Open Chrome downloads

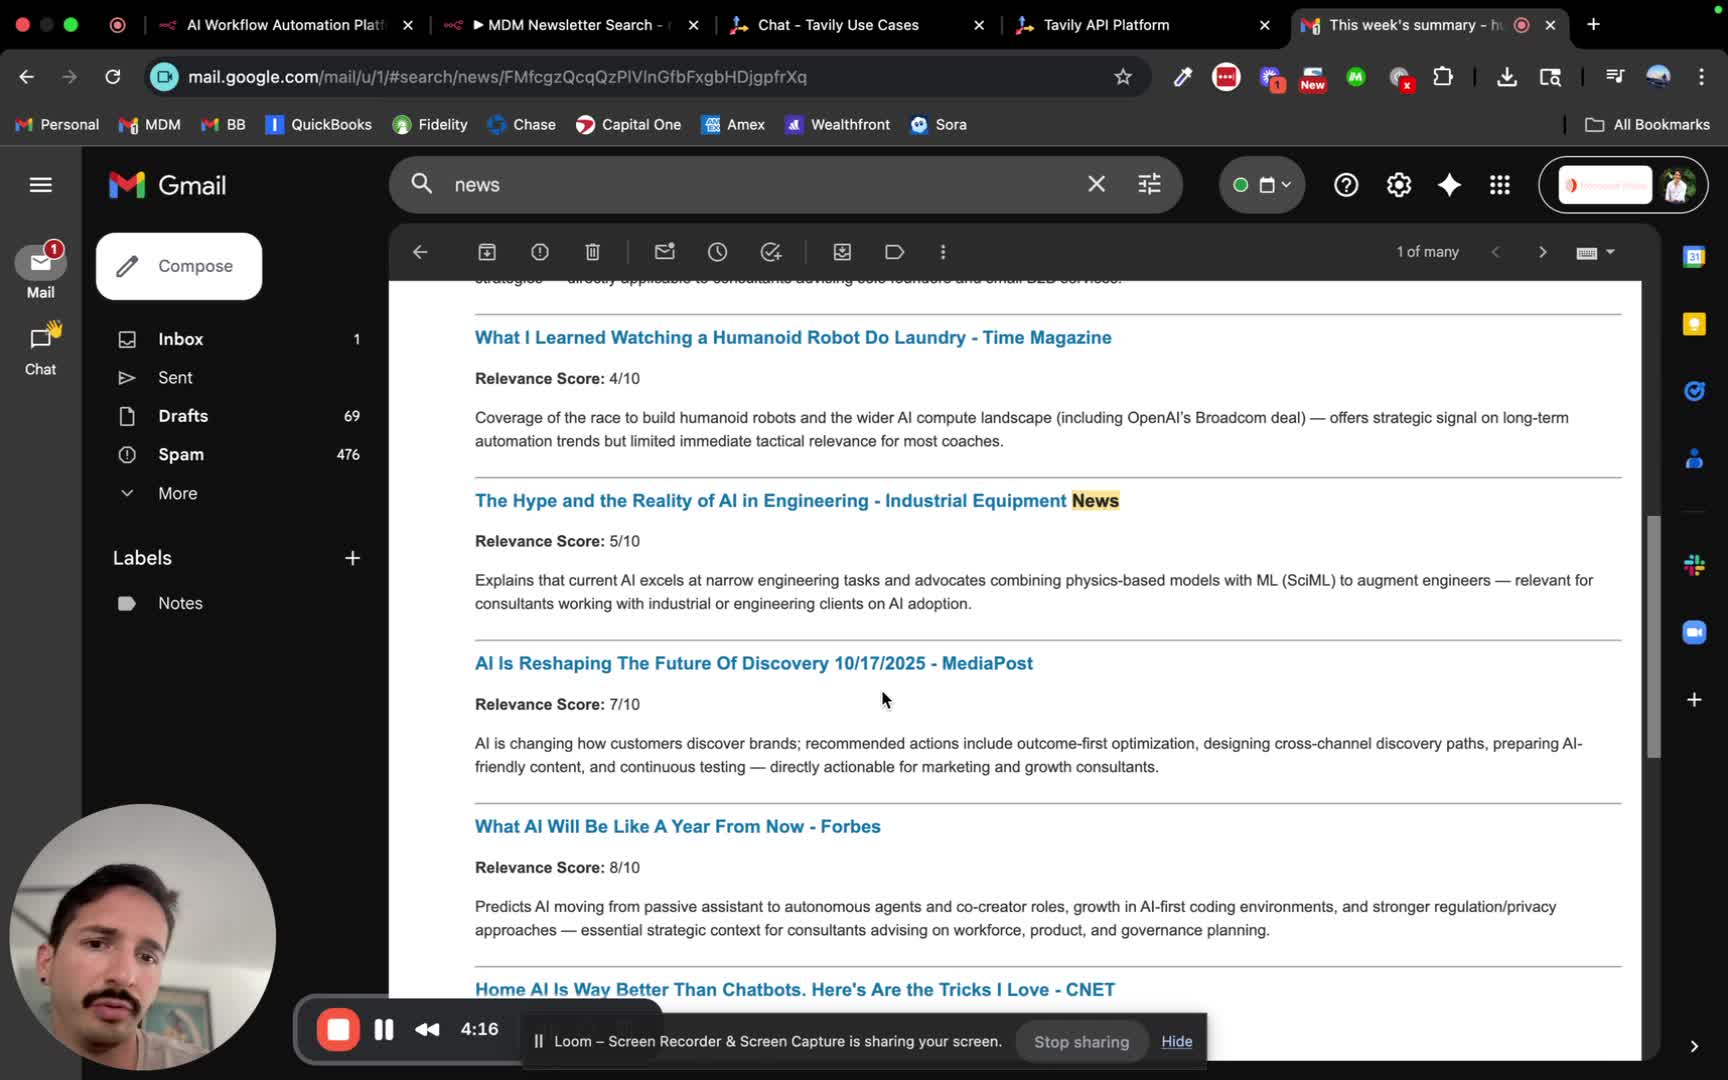click(1507, 77)
